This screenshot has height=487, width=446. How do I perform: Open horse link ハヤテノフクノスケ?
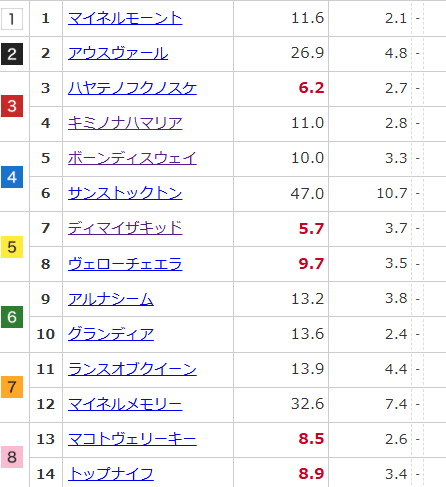(132, 88)
